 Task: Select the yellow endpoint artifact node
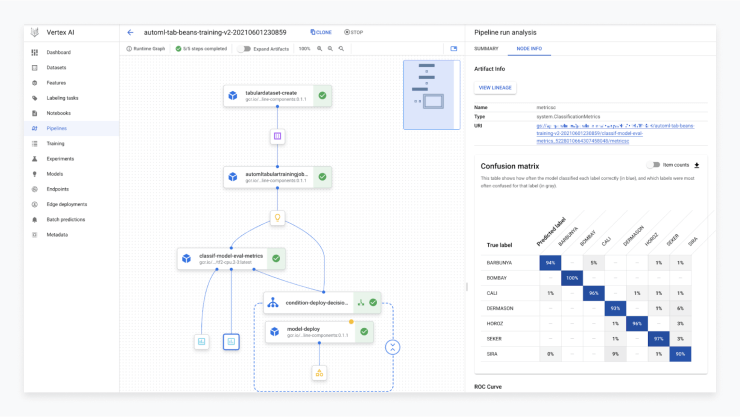320,373
